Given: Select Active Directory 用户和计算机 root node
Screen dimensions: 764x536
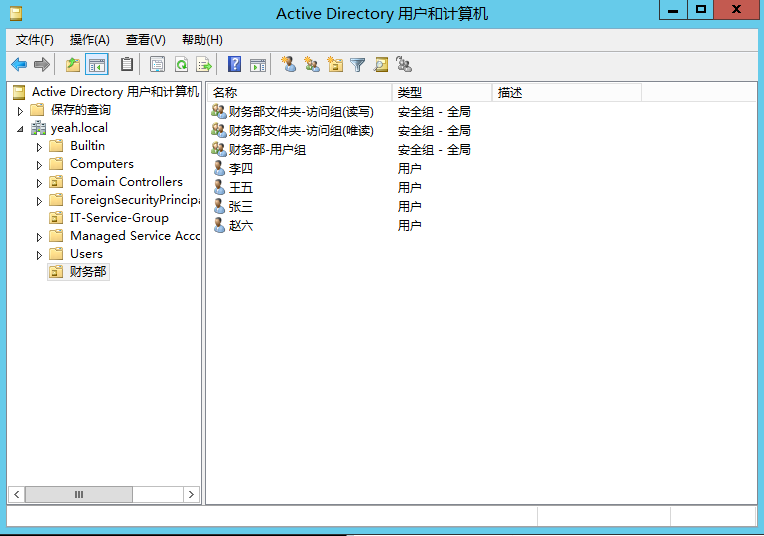Looking at the screenshot, I should 115,92.
